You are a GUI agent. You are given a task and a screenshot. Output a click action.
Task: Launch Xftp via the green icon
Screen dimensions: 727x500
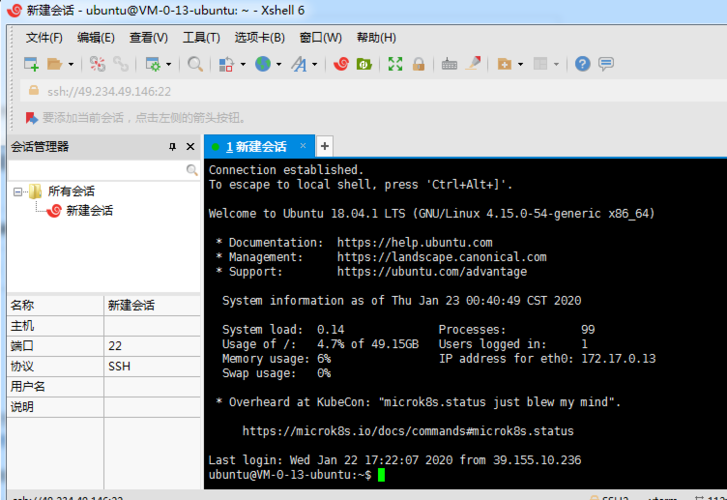click(x=364, y=64)
